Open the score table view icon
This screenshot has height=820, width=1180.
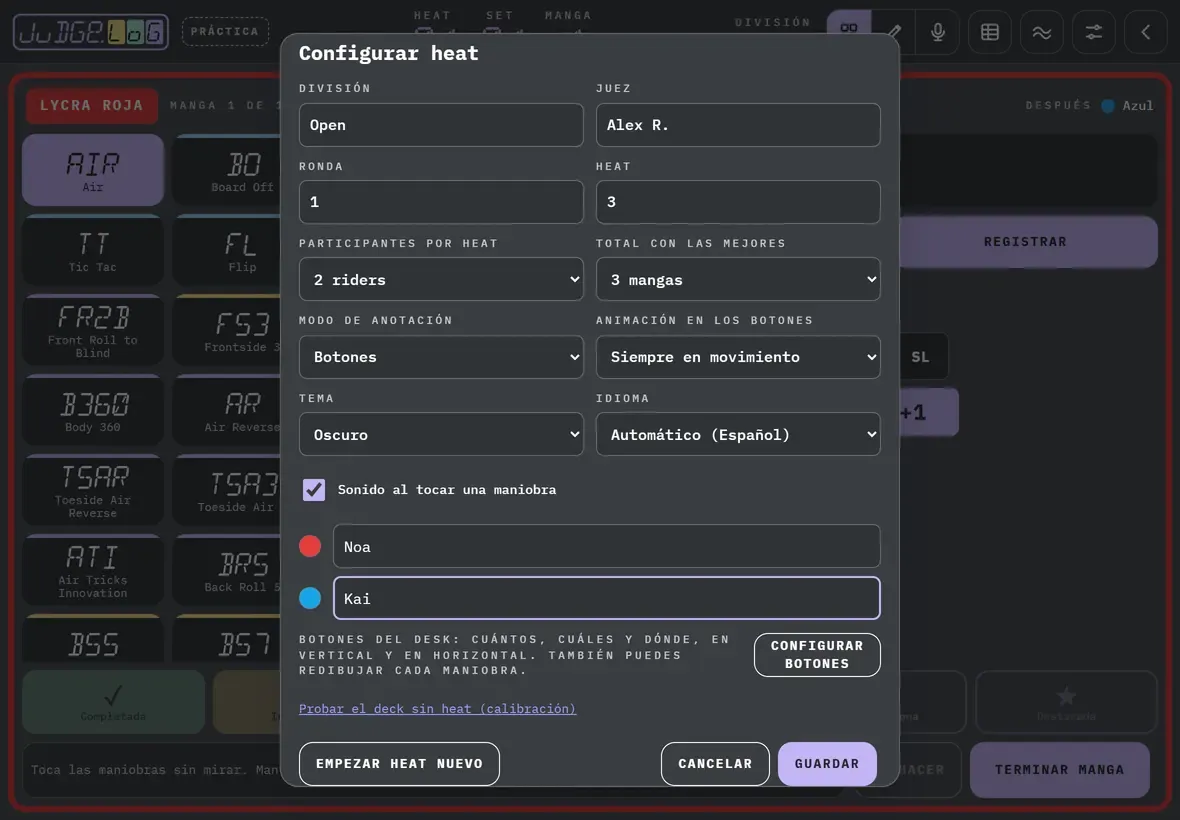coord(990,32)
